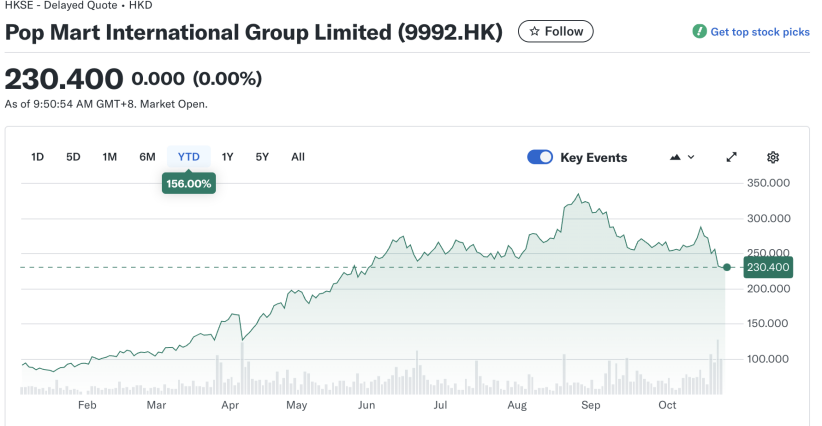Click the 156.00% YTD return badge
The image size is (822, 426).
click(188, 184)
